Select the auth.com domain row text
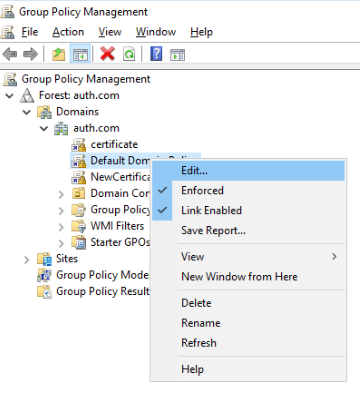 pos(96,128)
